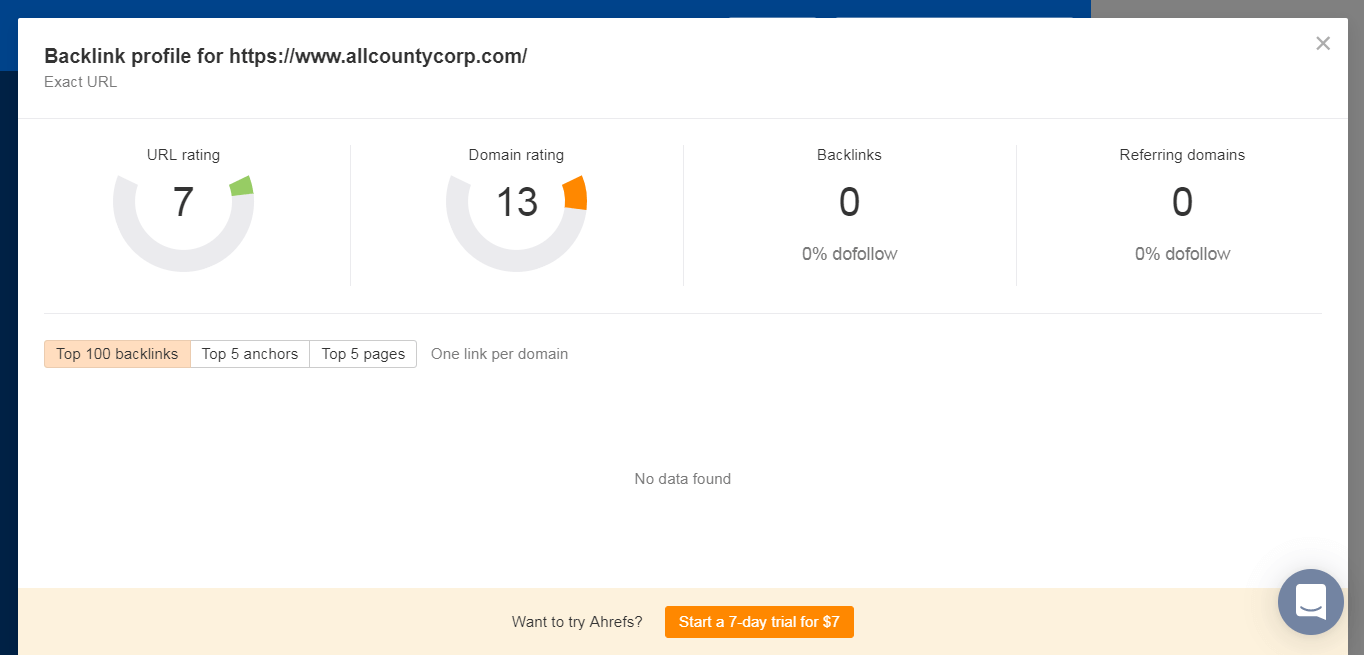Click the Exact URL subtitle
1364x655 pixels.
[81, 82]
